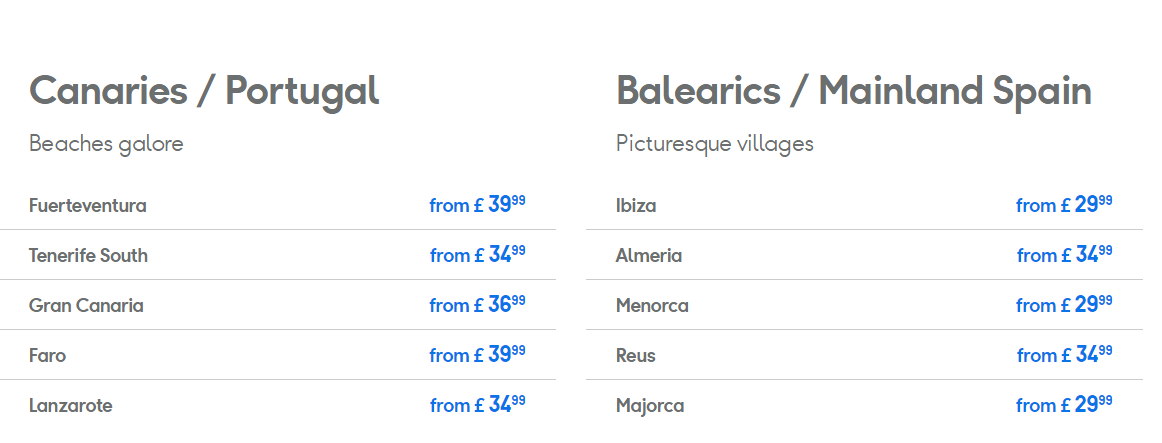This screenshot has height=443, width=1162.
Task: Click the Gran Canaria destination row
Action: pos(86,306)
